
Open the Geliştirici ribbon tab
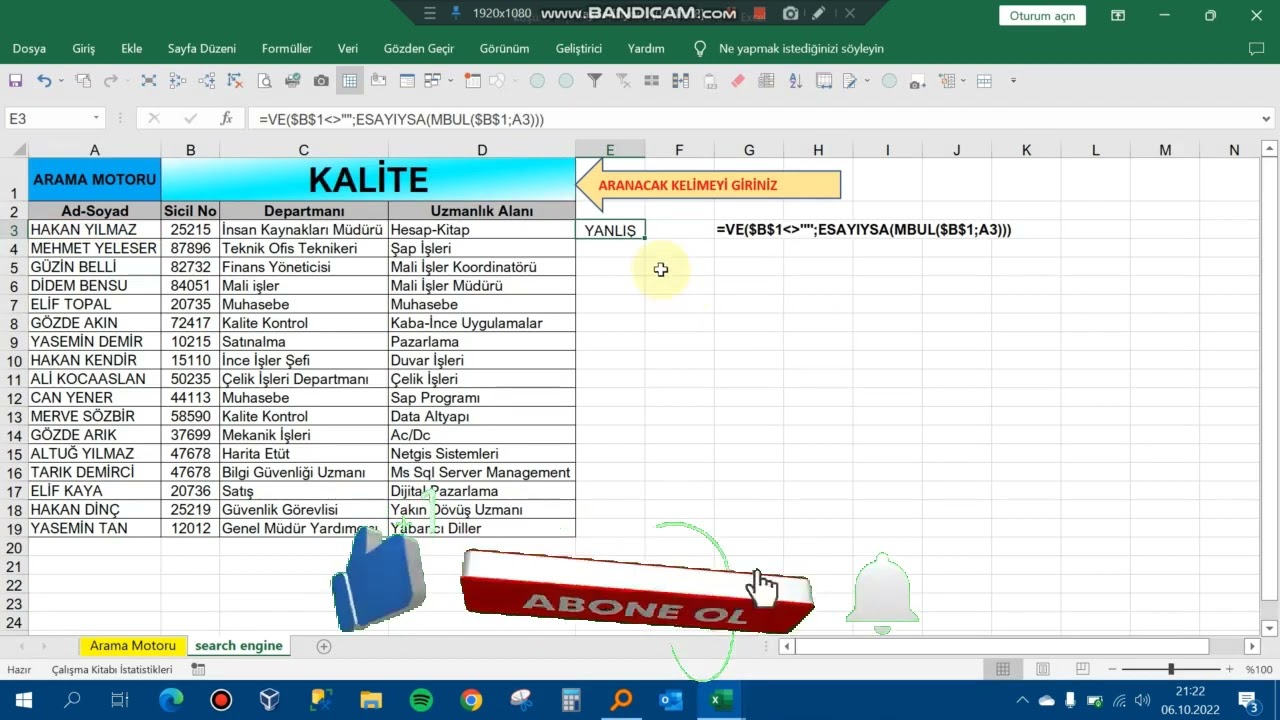coord(579,48)
